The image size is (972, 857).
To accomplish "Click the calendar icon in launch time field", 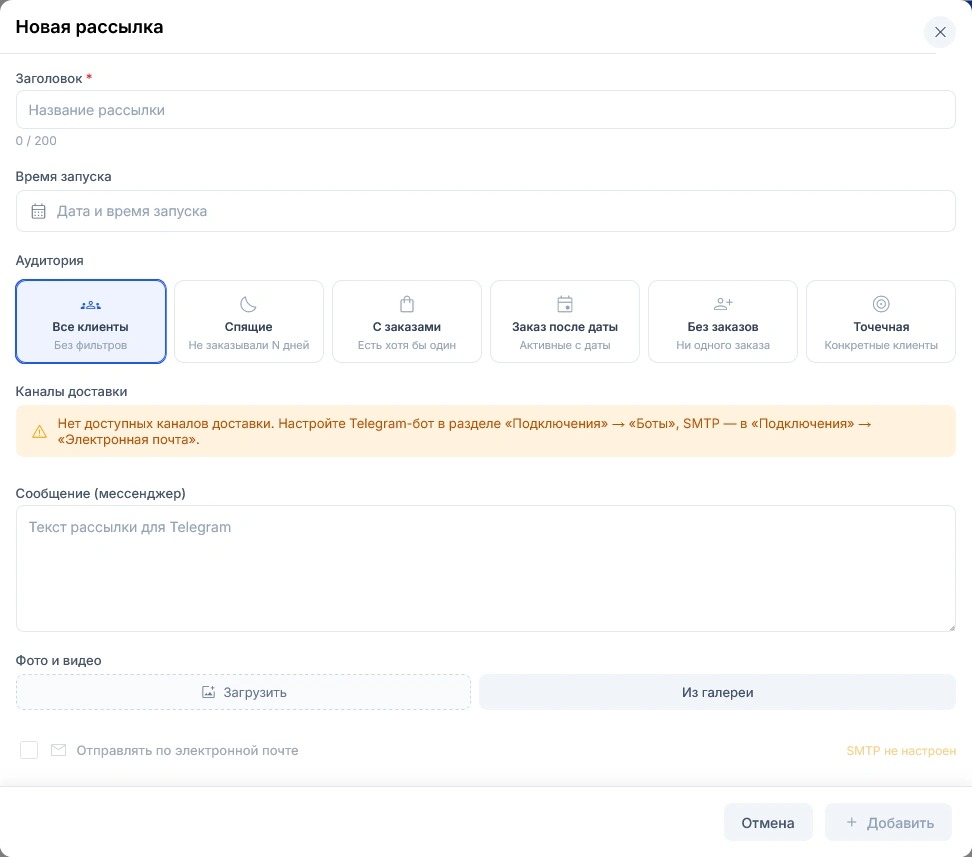I will click(x=38, y=211).
